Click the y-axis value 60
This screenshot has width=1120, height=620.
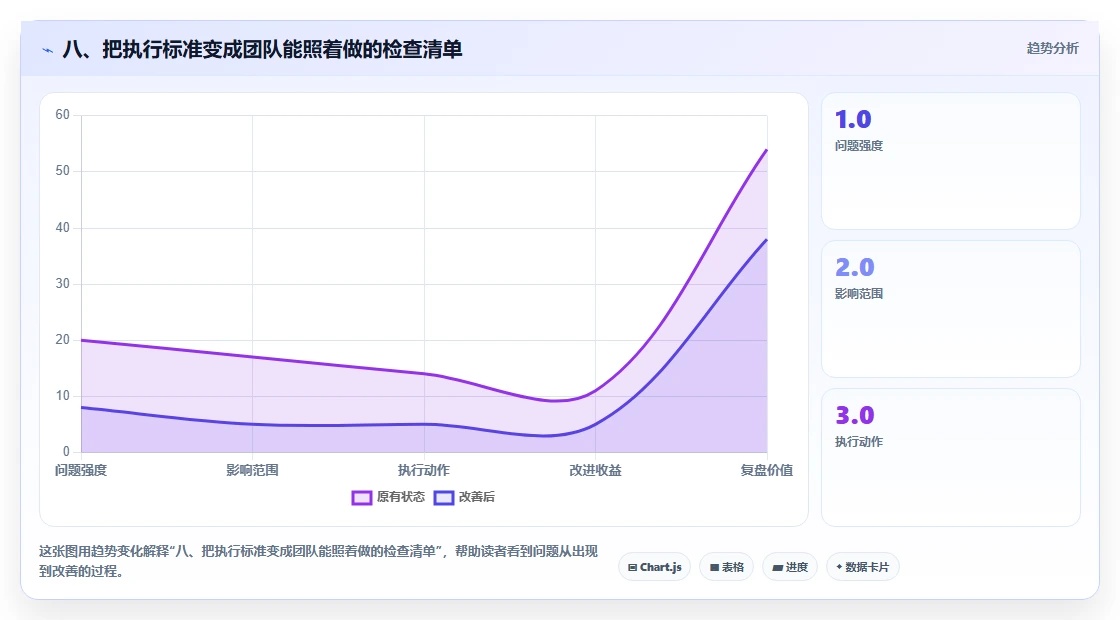[x=63, y=115]
